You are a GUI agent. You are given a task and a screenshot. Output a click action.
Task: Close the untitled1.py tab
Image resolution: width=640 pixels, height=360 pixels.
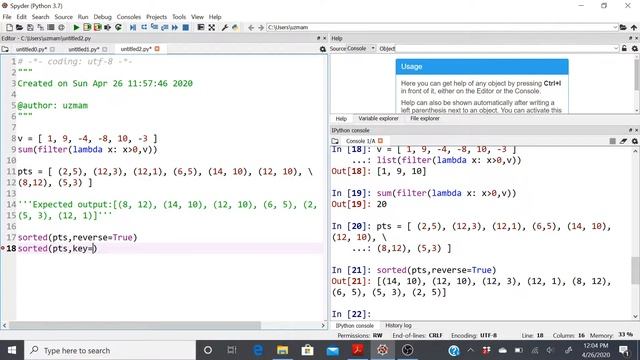(x=104, y=49)
